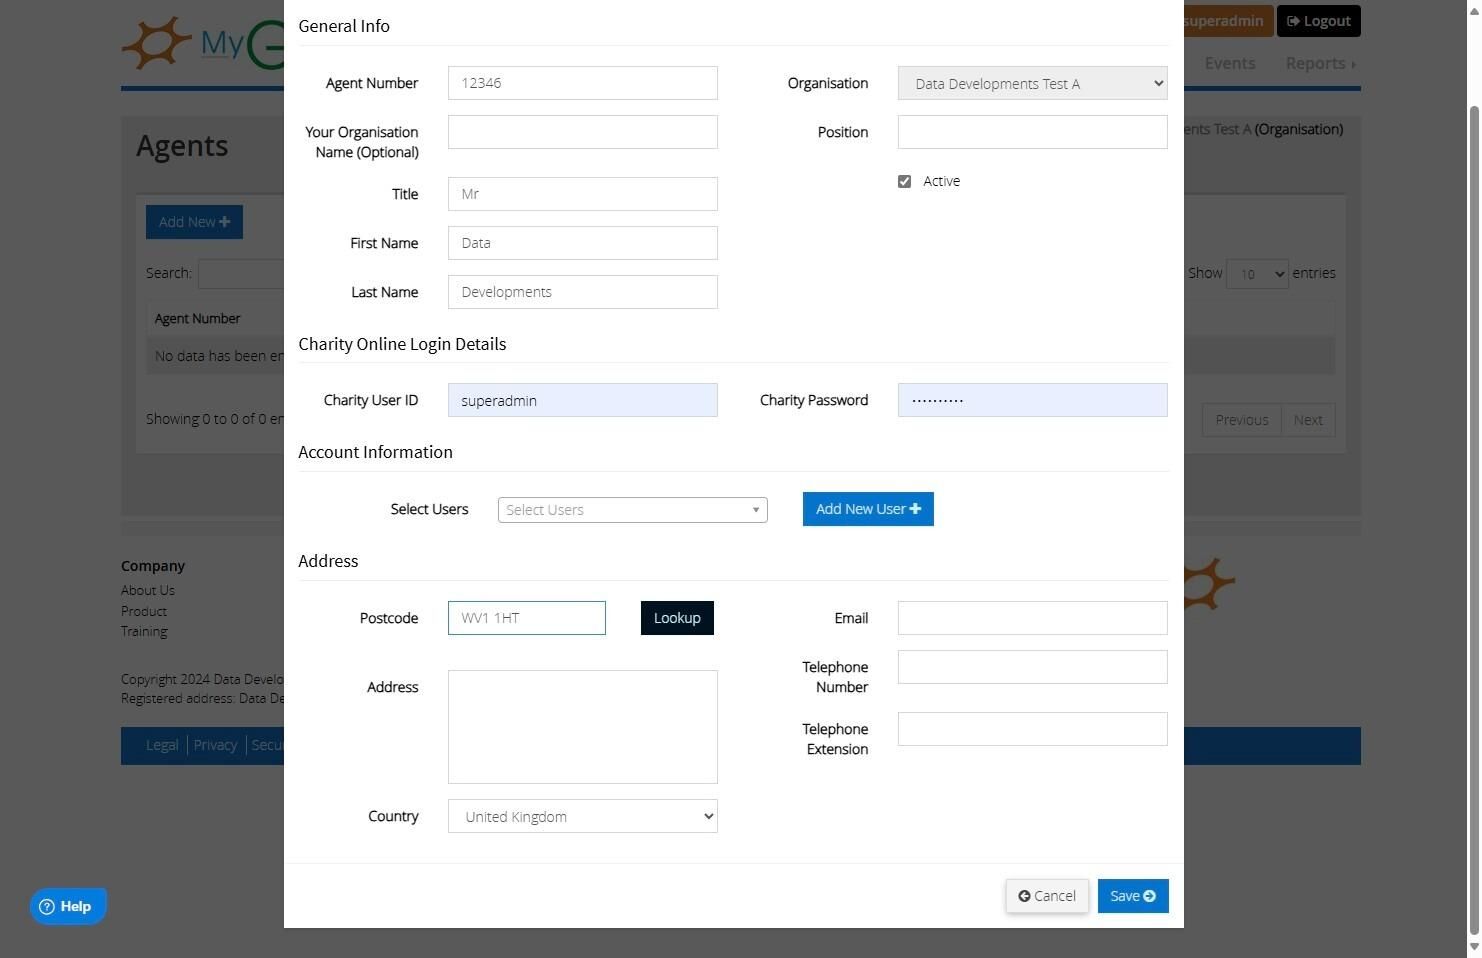The width and height of the screenshot is (1482, 958).
Task: Focus the Email input field
Action: [1032, 618]
